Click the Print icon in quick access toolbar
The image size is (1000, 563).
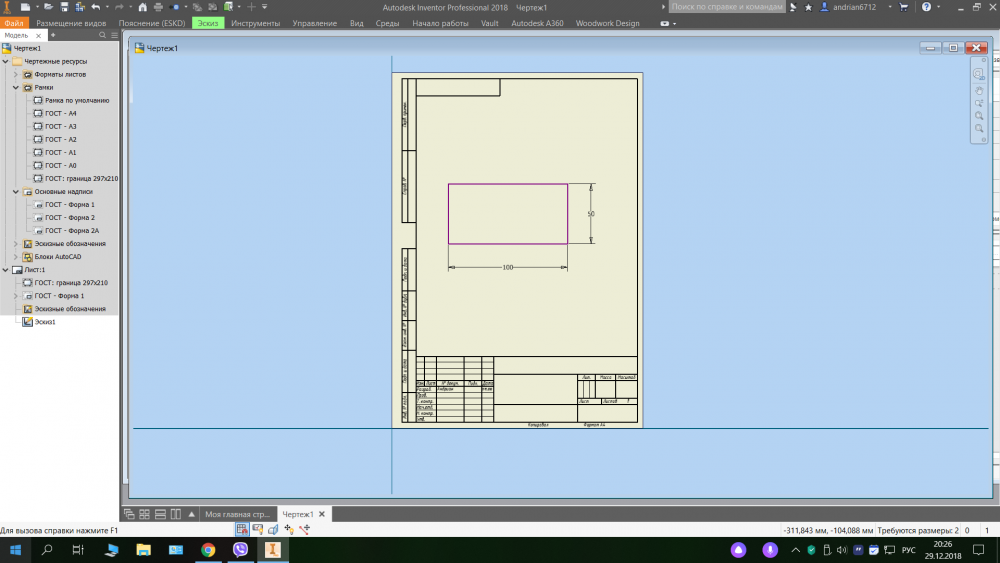(157, 7)
